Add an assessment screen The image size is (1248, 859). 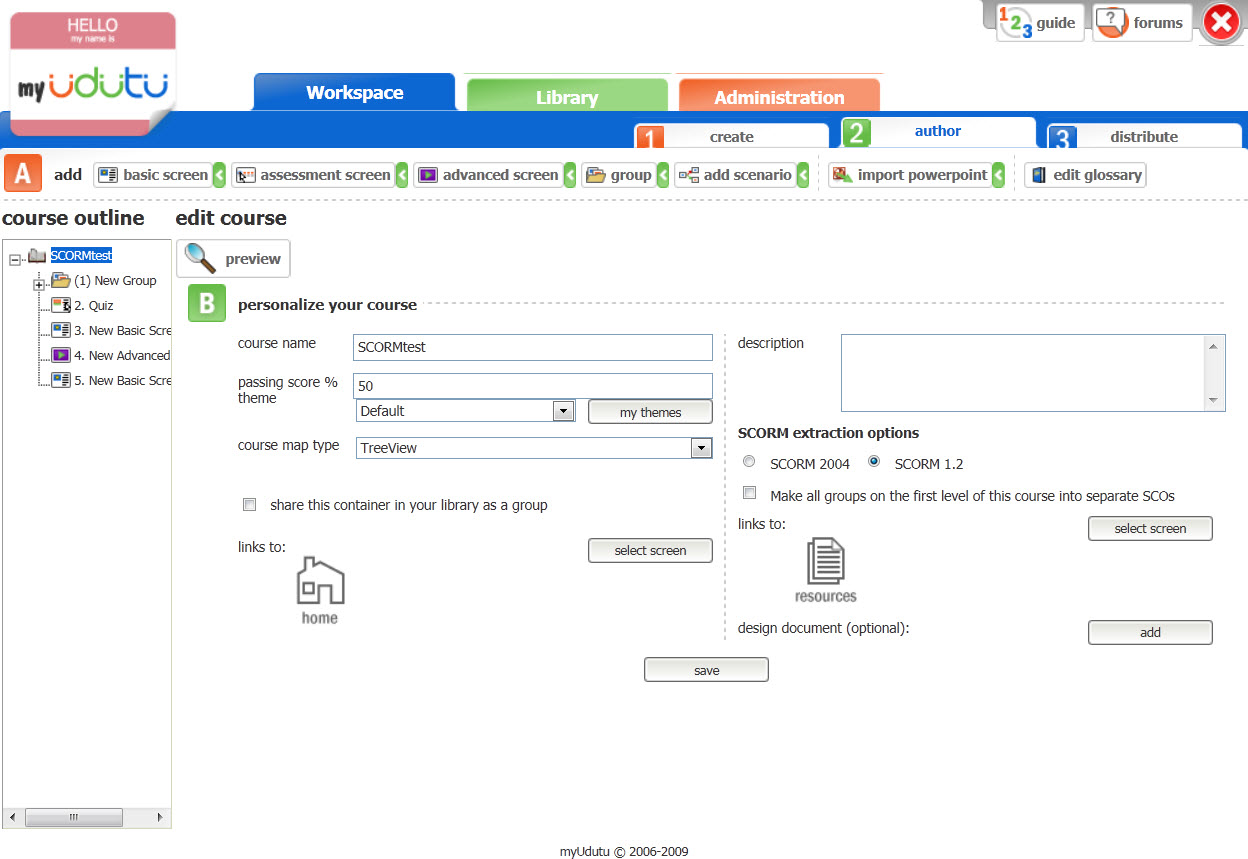point(316,174)
